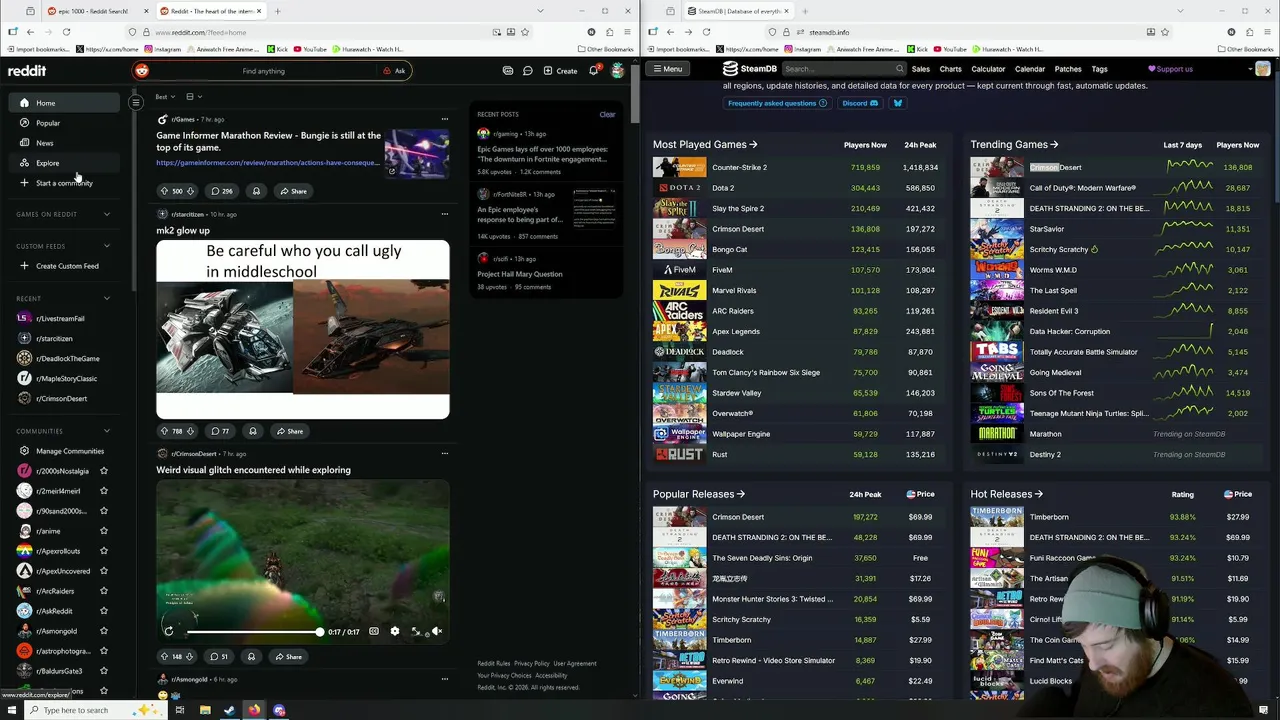Upvote the Game Informer Marathon Review post
Viewport: 1280px width, 720px height.
click(x=164, y=191)
